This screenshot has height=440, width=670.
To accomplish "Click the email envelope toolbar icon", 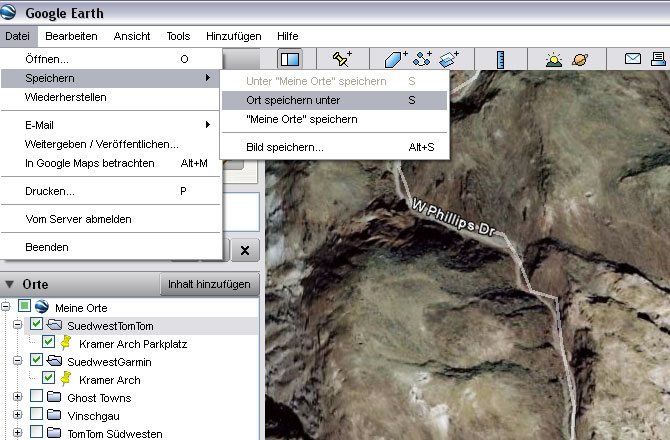I will [633, 59].
